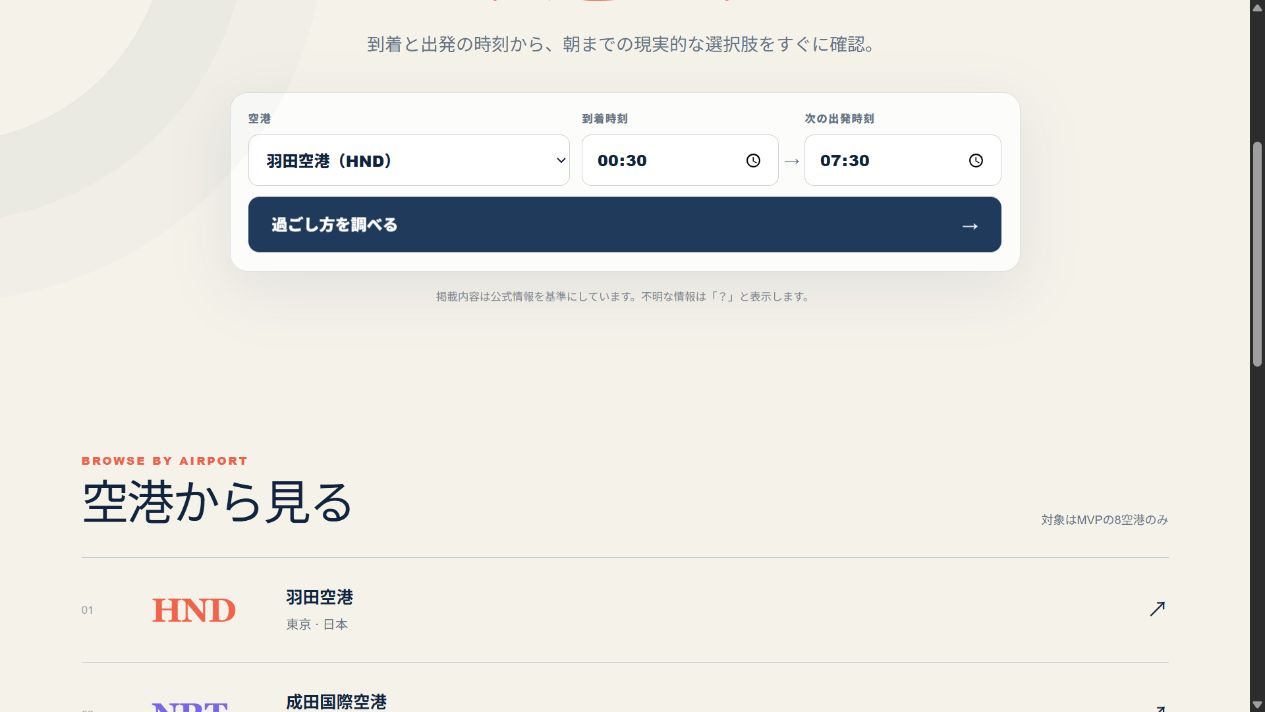Click the scrollbar down arrow
The height and width of the screenshot is (712, 1265).
pos(1258,704)
